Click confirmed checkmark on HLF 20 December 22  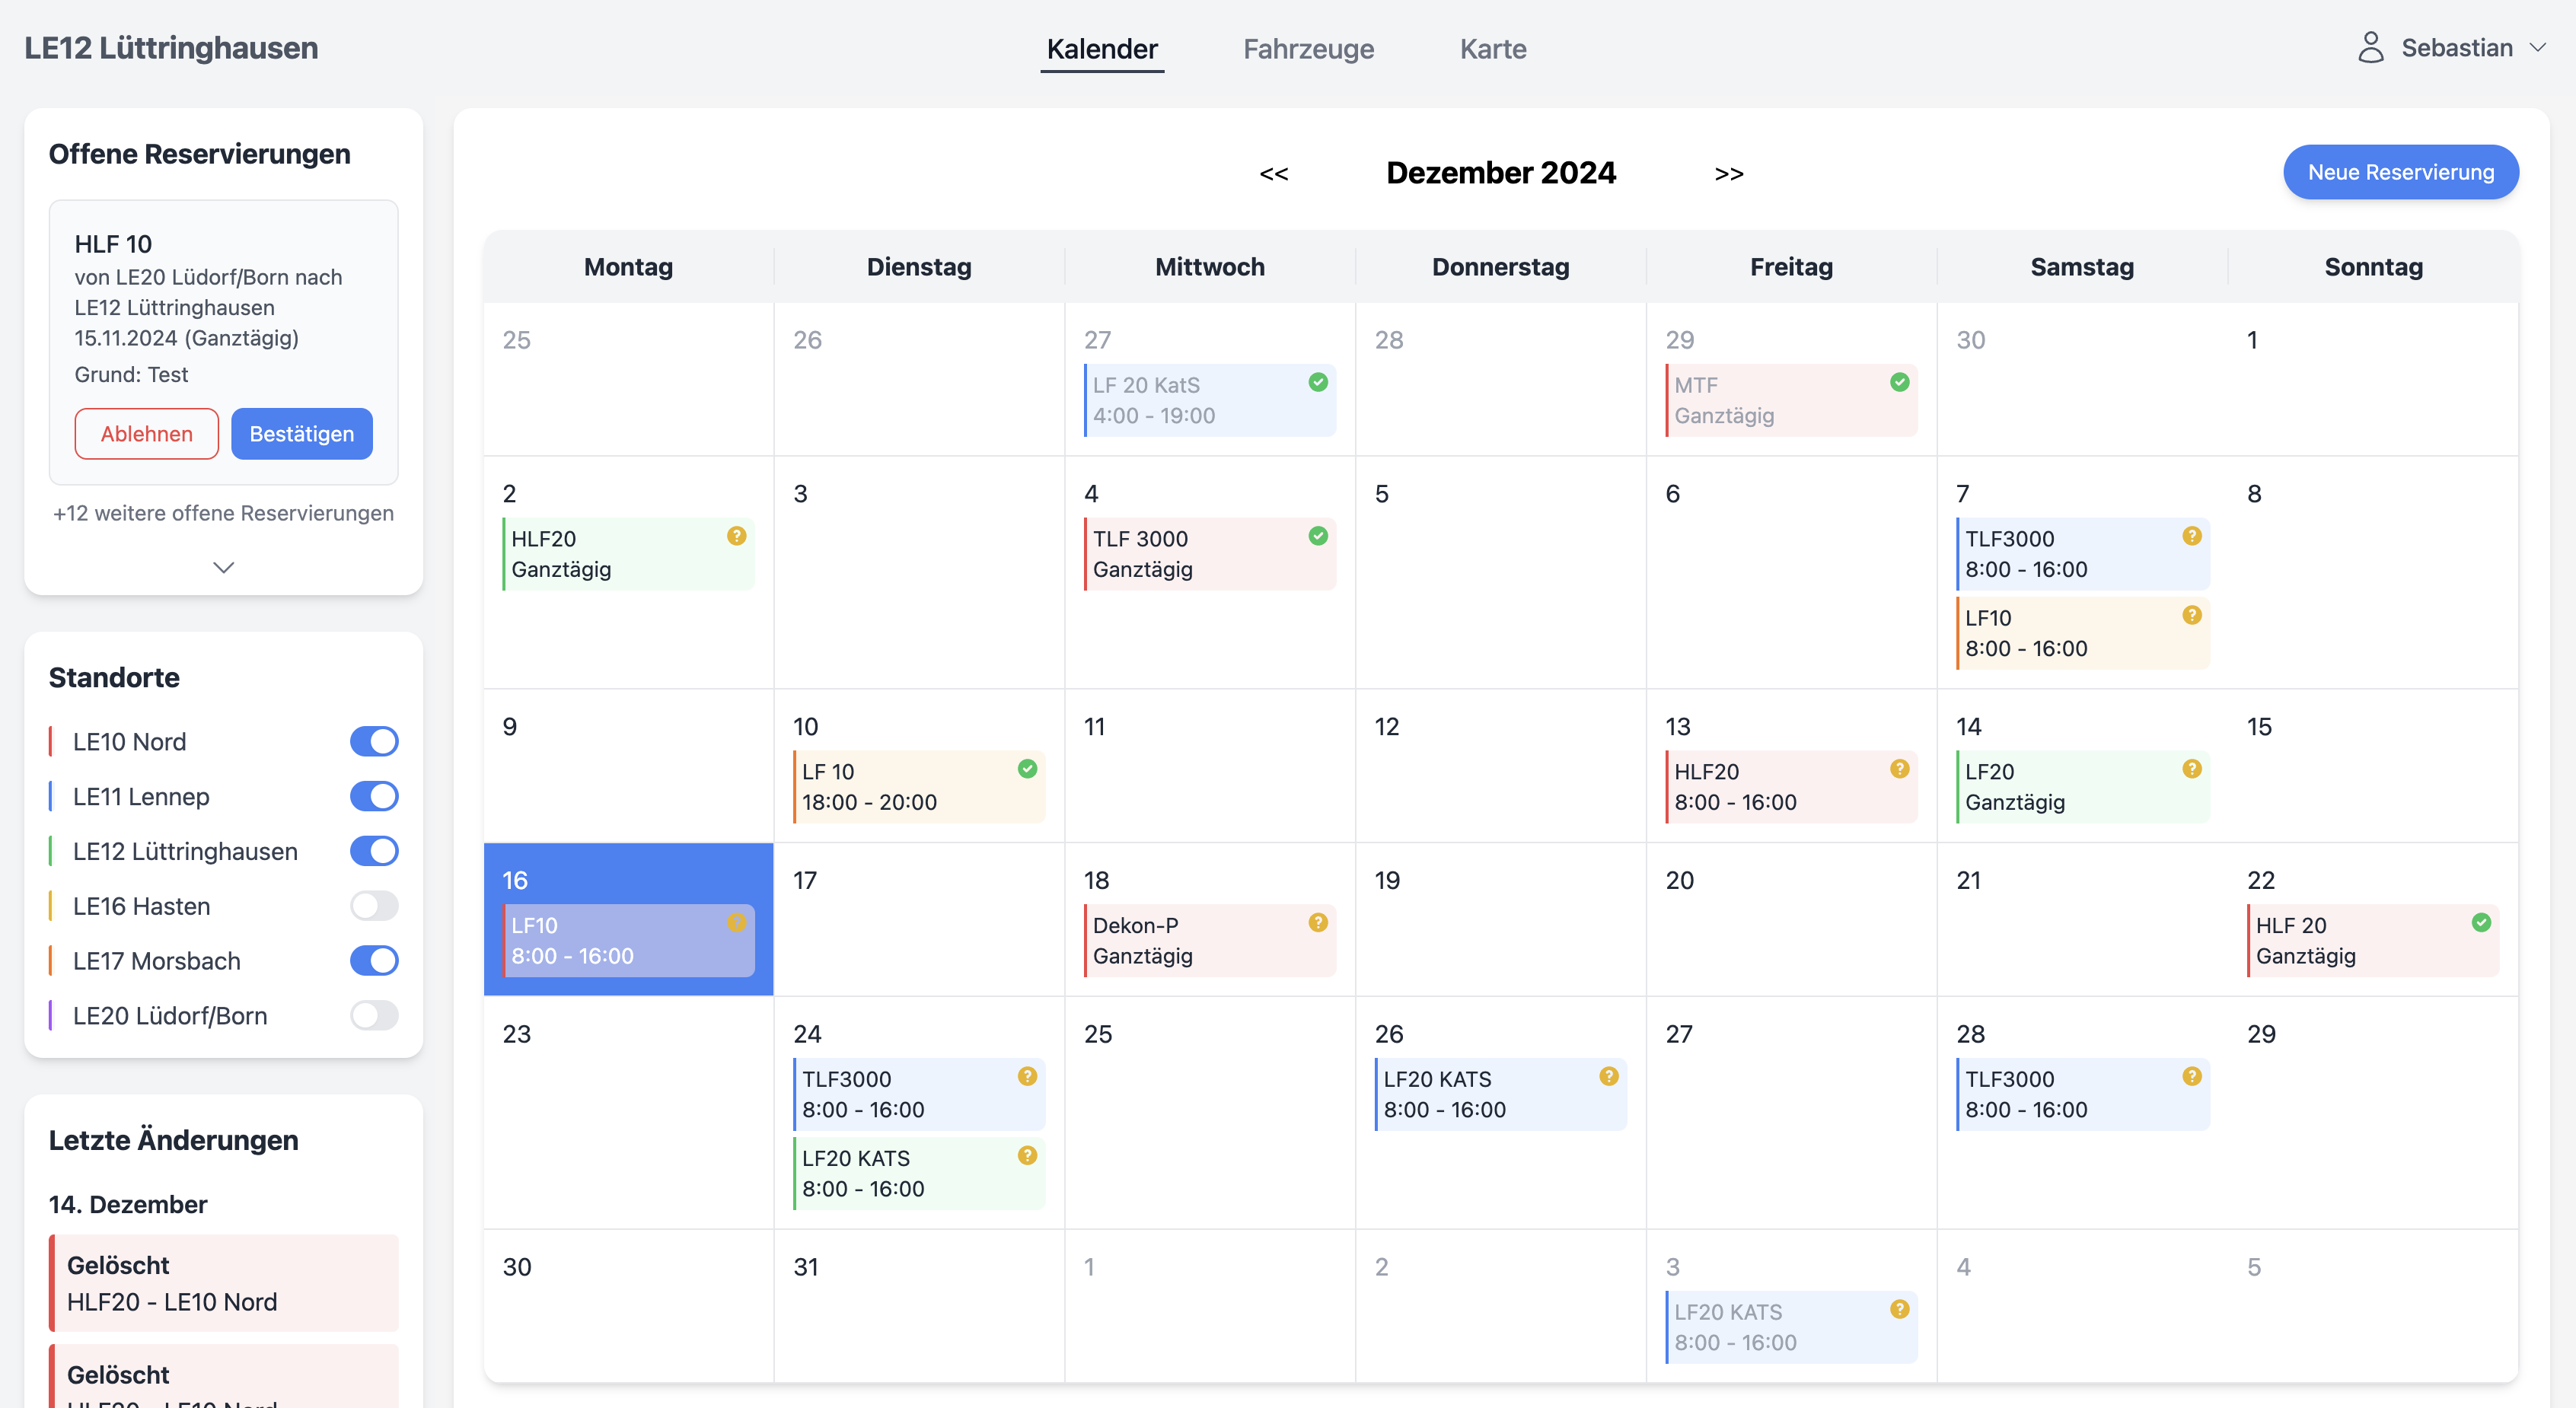tap(2481, 922)
